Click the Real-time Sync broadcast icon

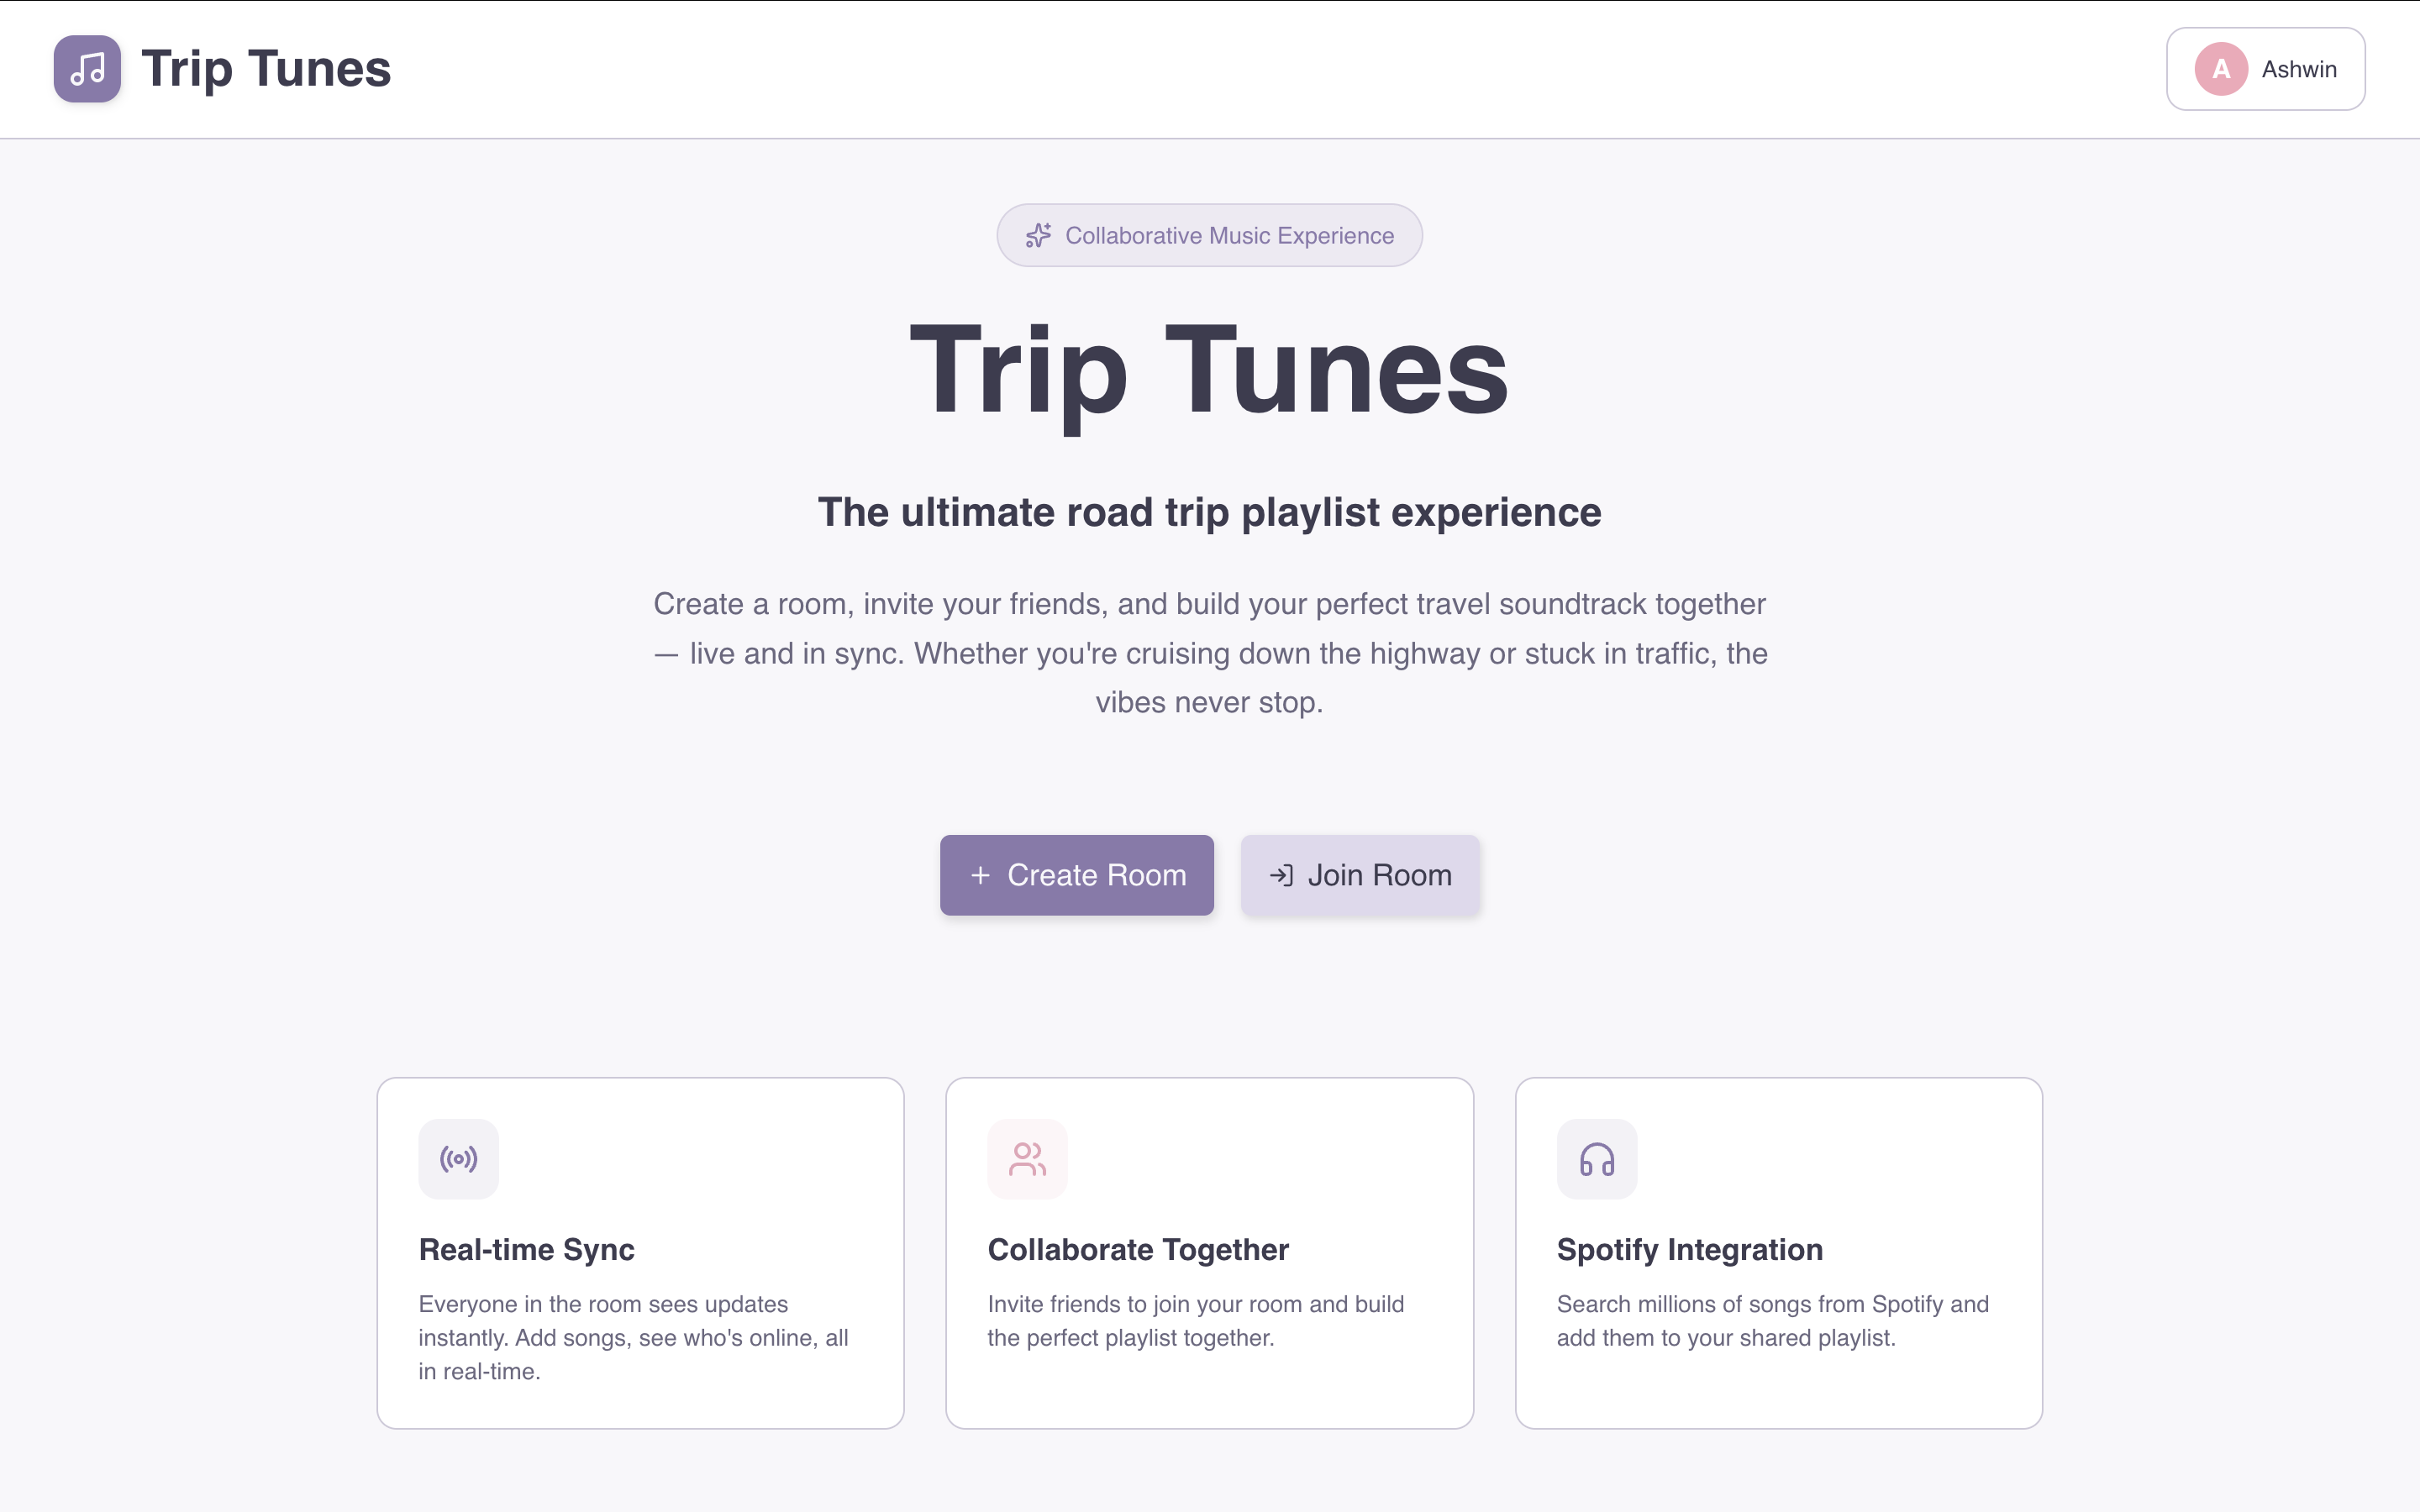tap(458, 1159)
